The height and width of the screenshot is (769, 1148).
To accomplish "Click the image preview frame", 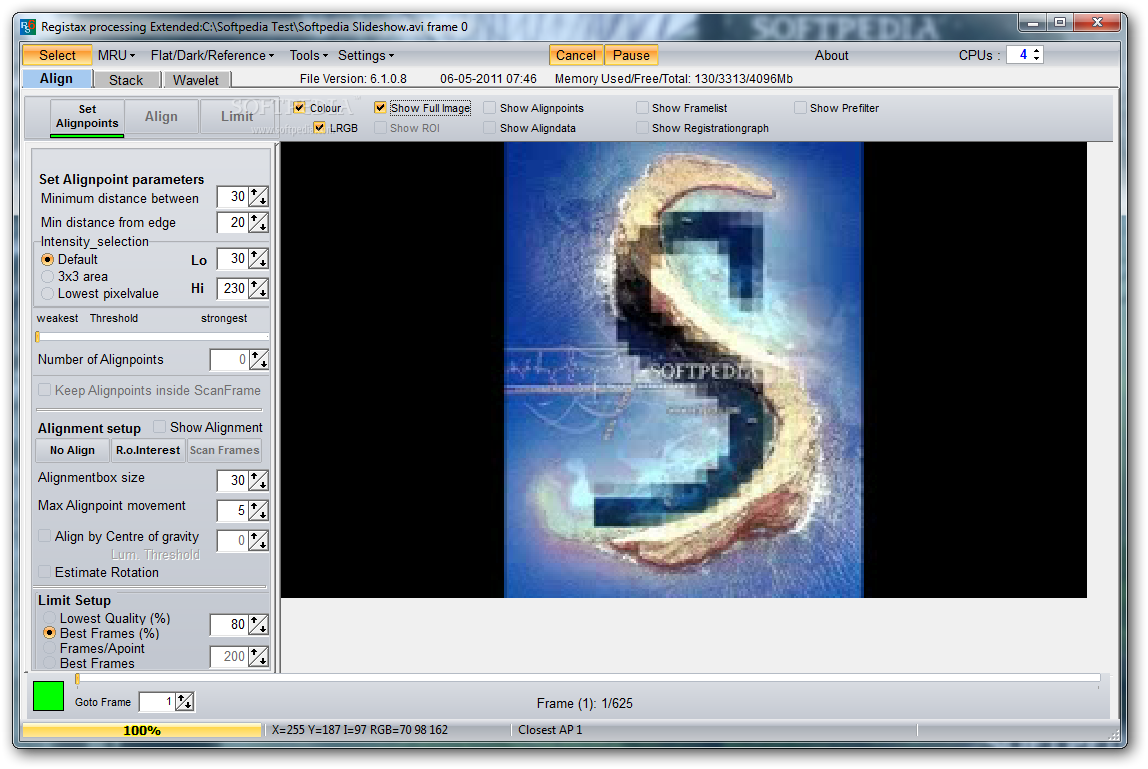I will (684, 370).
